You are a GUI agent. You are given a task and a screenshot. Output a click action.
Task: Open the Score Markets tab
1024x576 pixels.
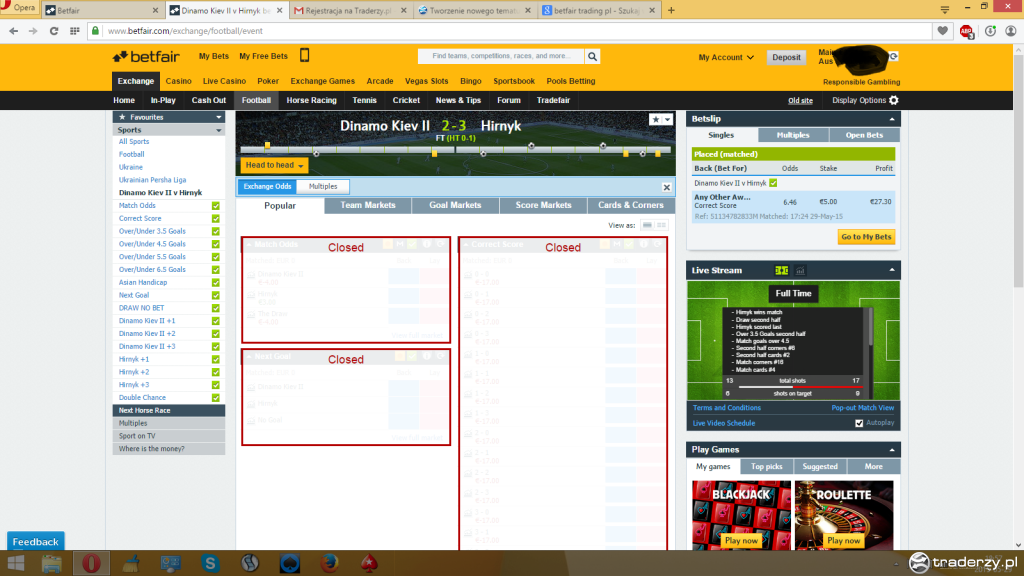(543, 205)
